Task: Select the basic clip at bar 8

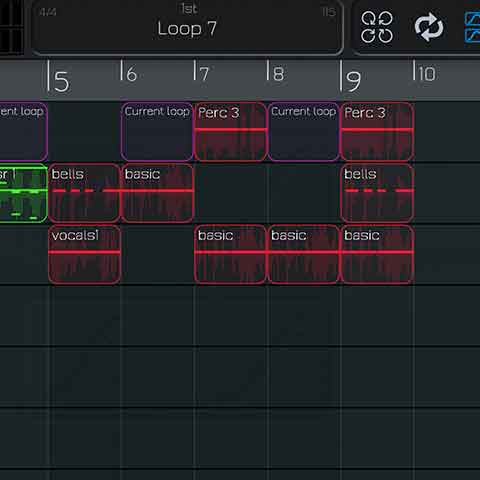Action: coord(304,255)
